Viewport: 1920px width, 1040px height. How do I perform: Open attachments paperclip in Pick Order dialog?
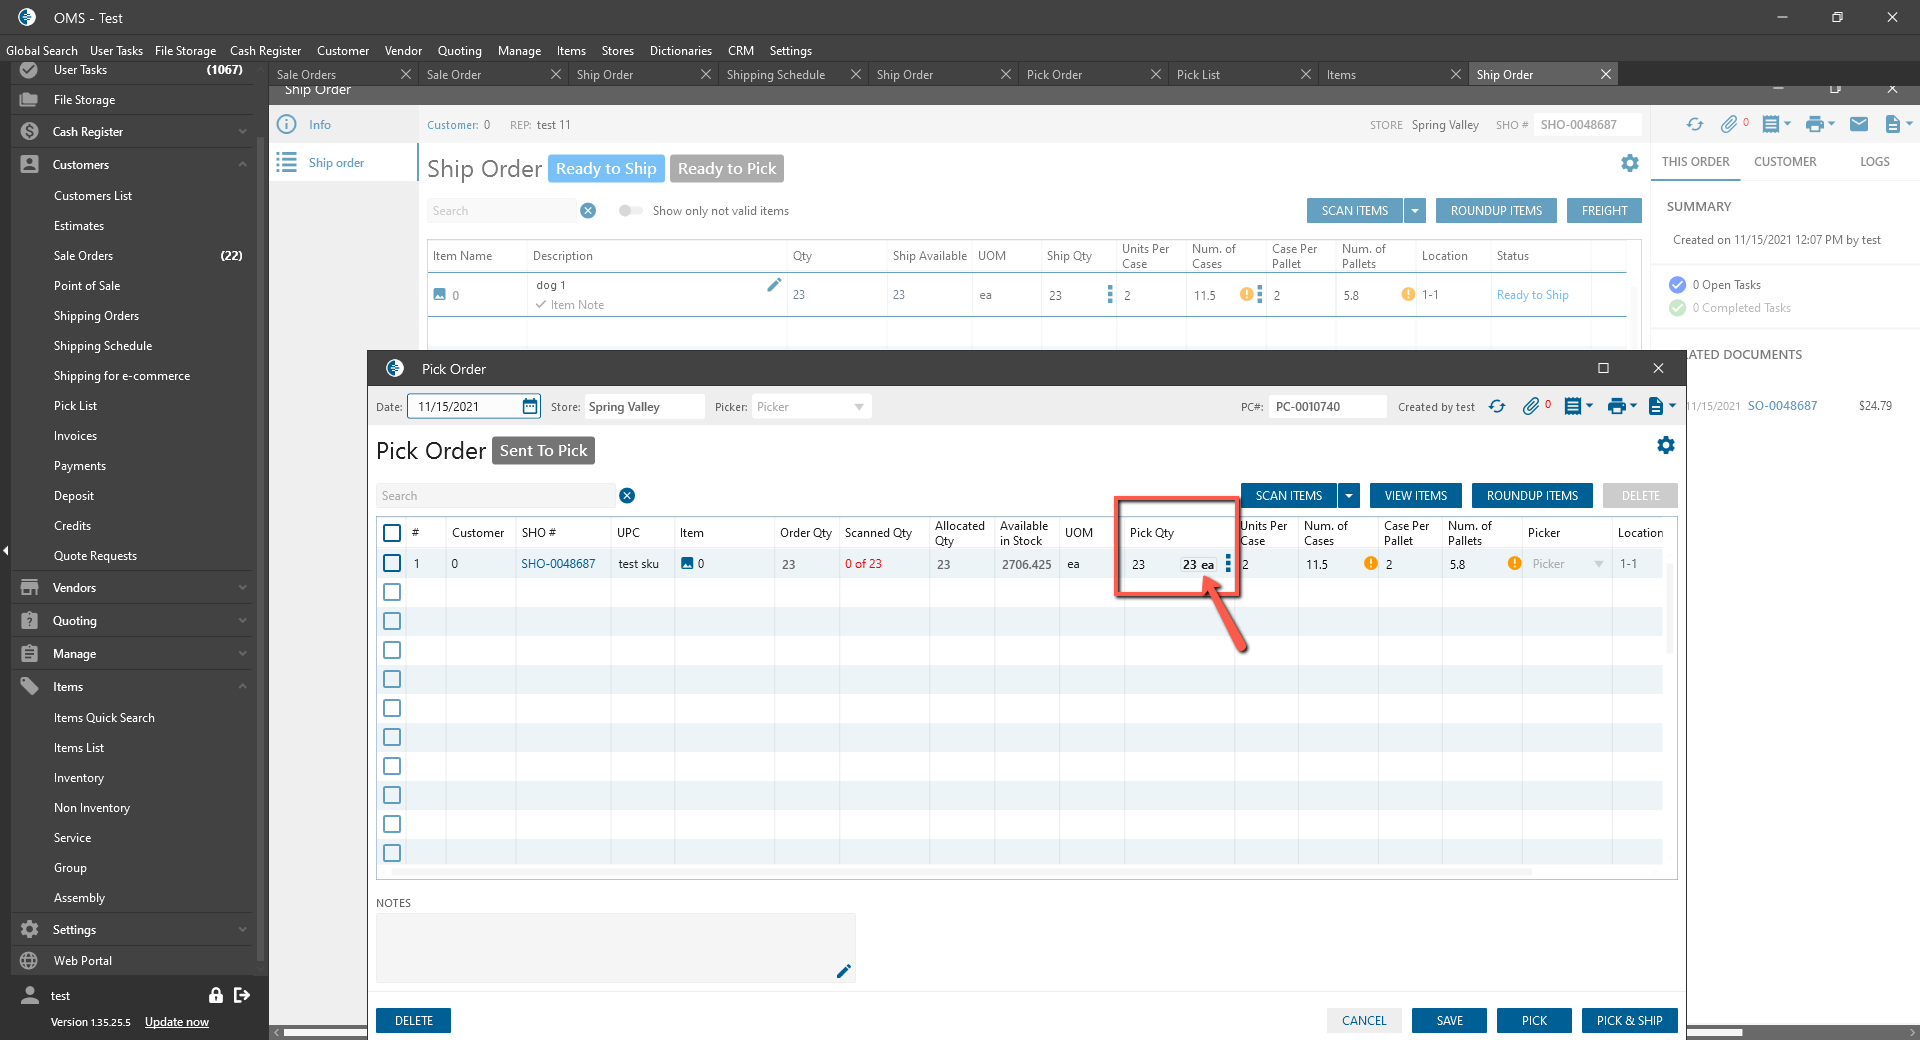pyautogui.click(x=1531, y=406)
